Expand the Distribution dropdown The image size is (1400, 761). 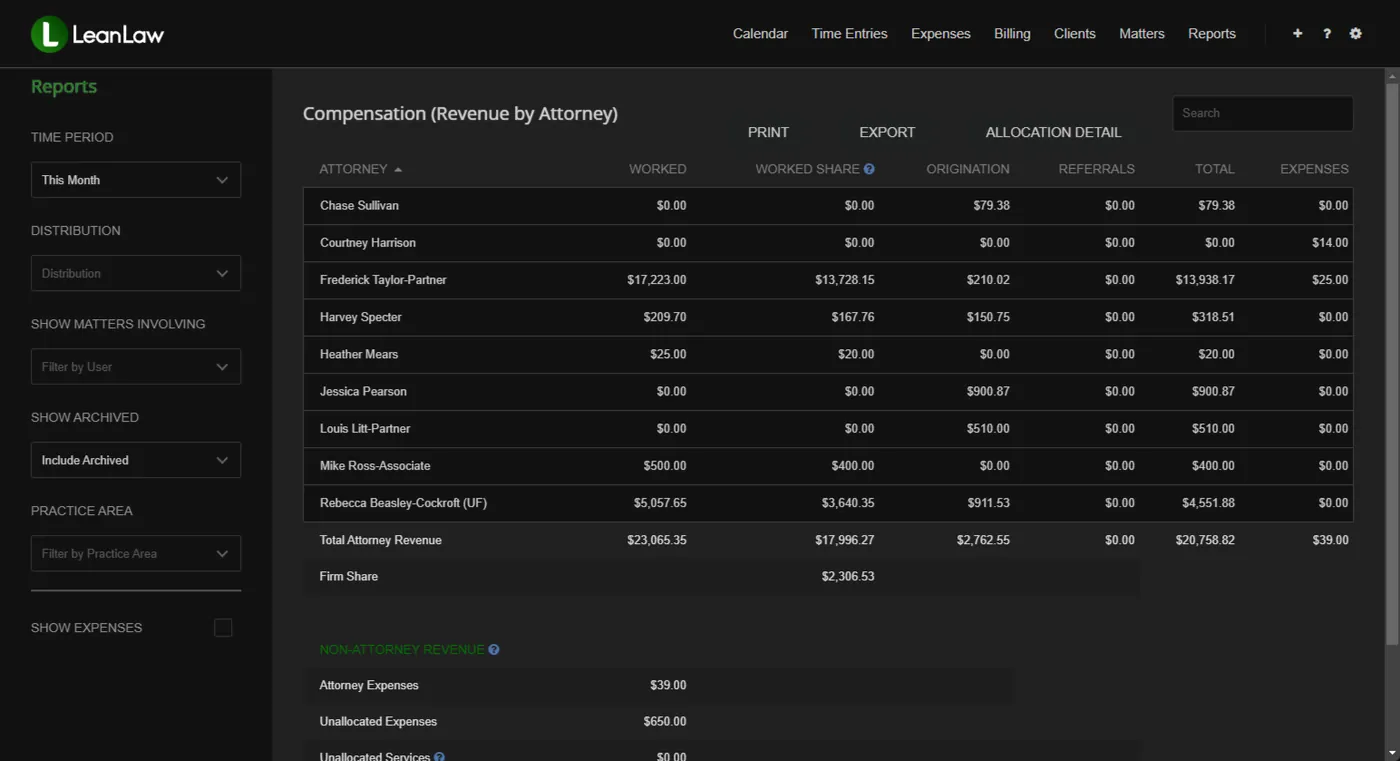(x=136, y=273)
